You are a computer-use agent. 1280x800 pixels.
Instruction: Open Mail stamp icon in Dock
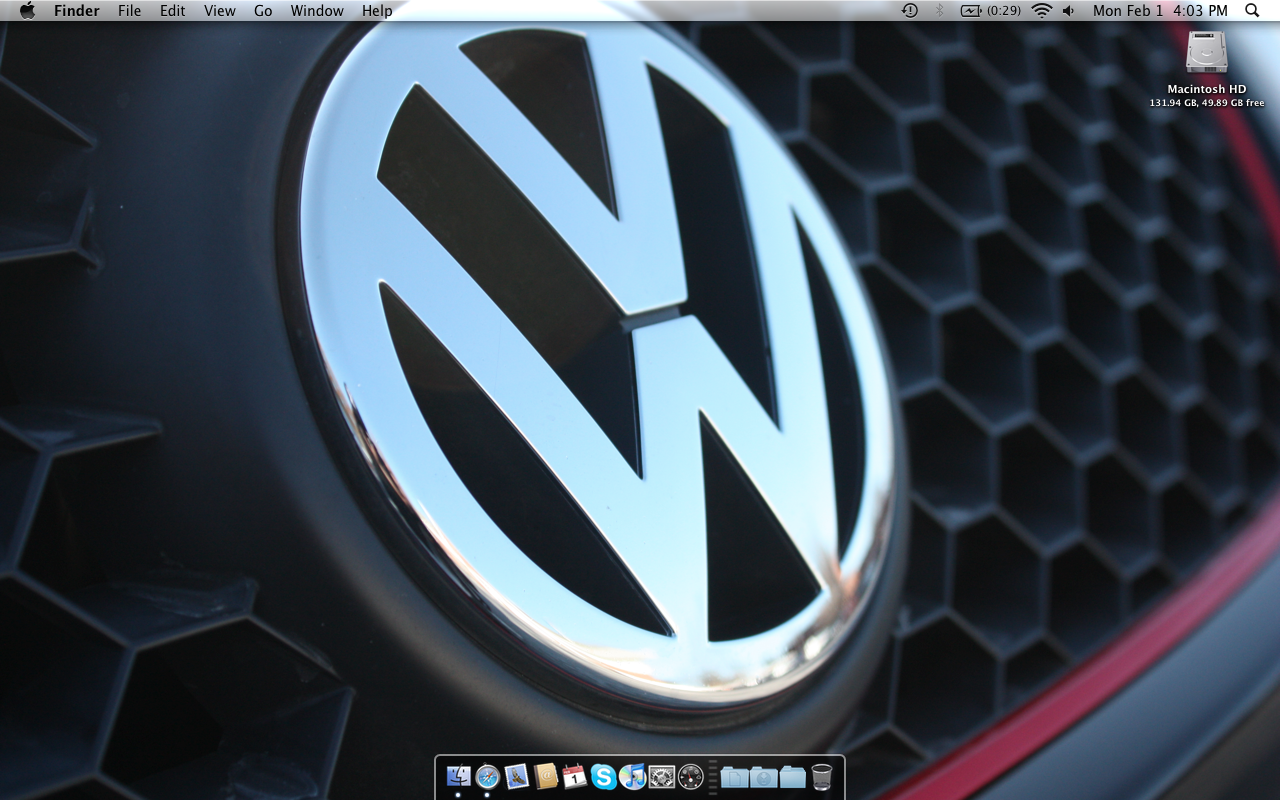tap(516, 776)
